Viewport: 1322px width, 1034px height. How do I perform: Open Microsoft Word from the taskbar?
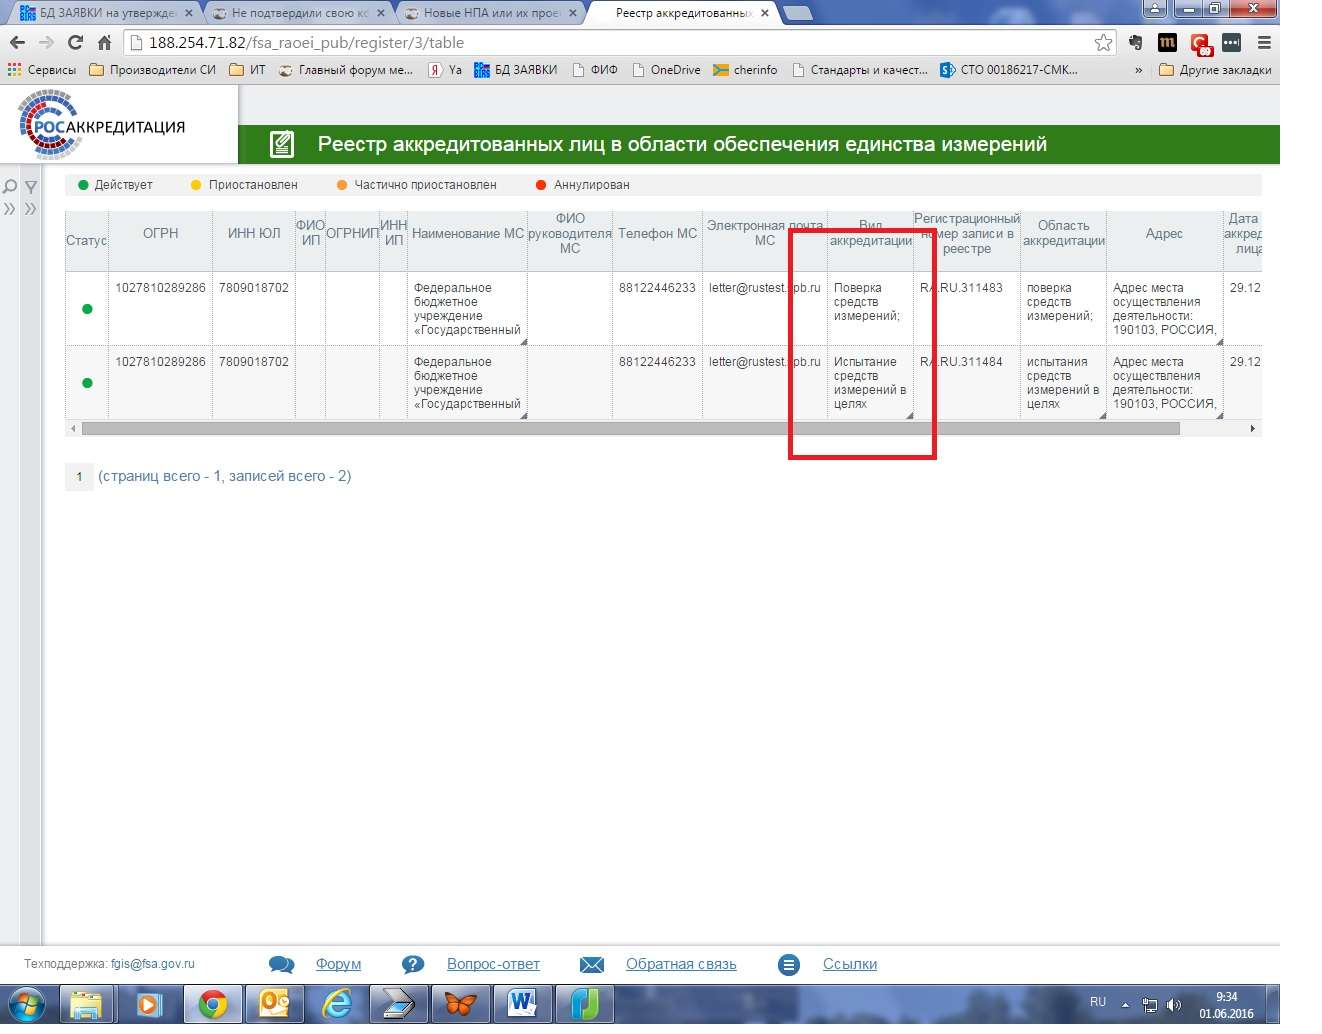coord(523,1003)
